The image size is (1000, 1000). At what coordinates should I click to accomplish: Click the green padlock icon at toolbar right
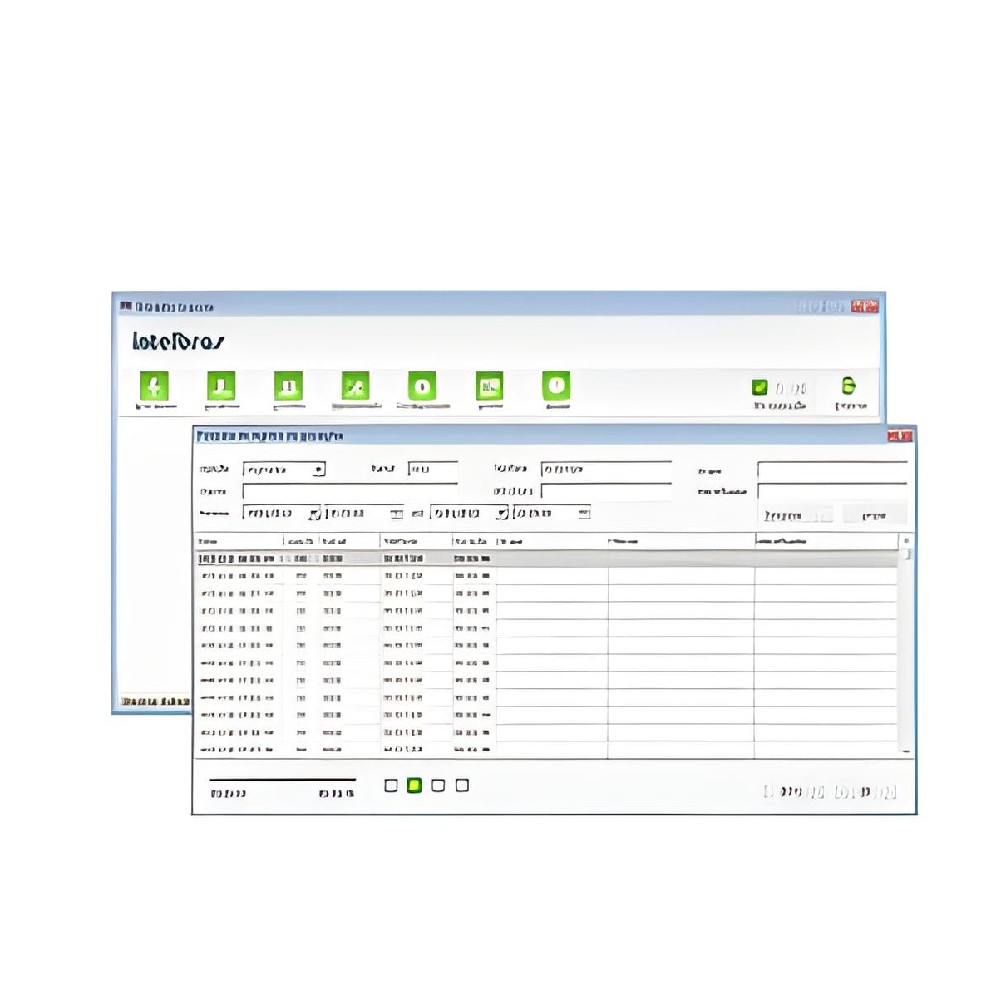coord(849,386)
